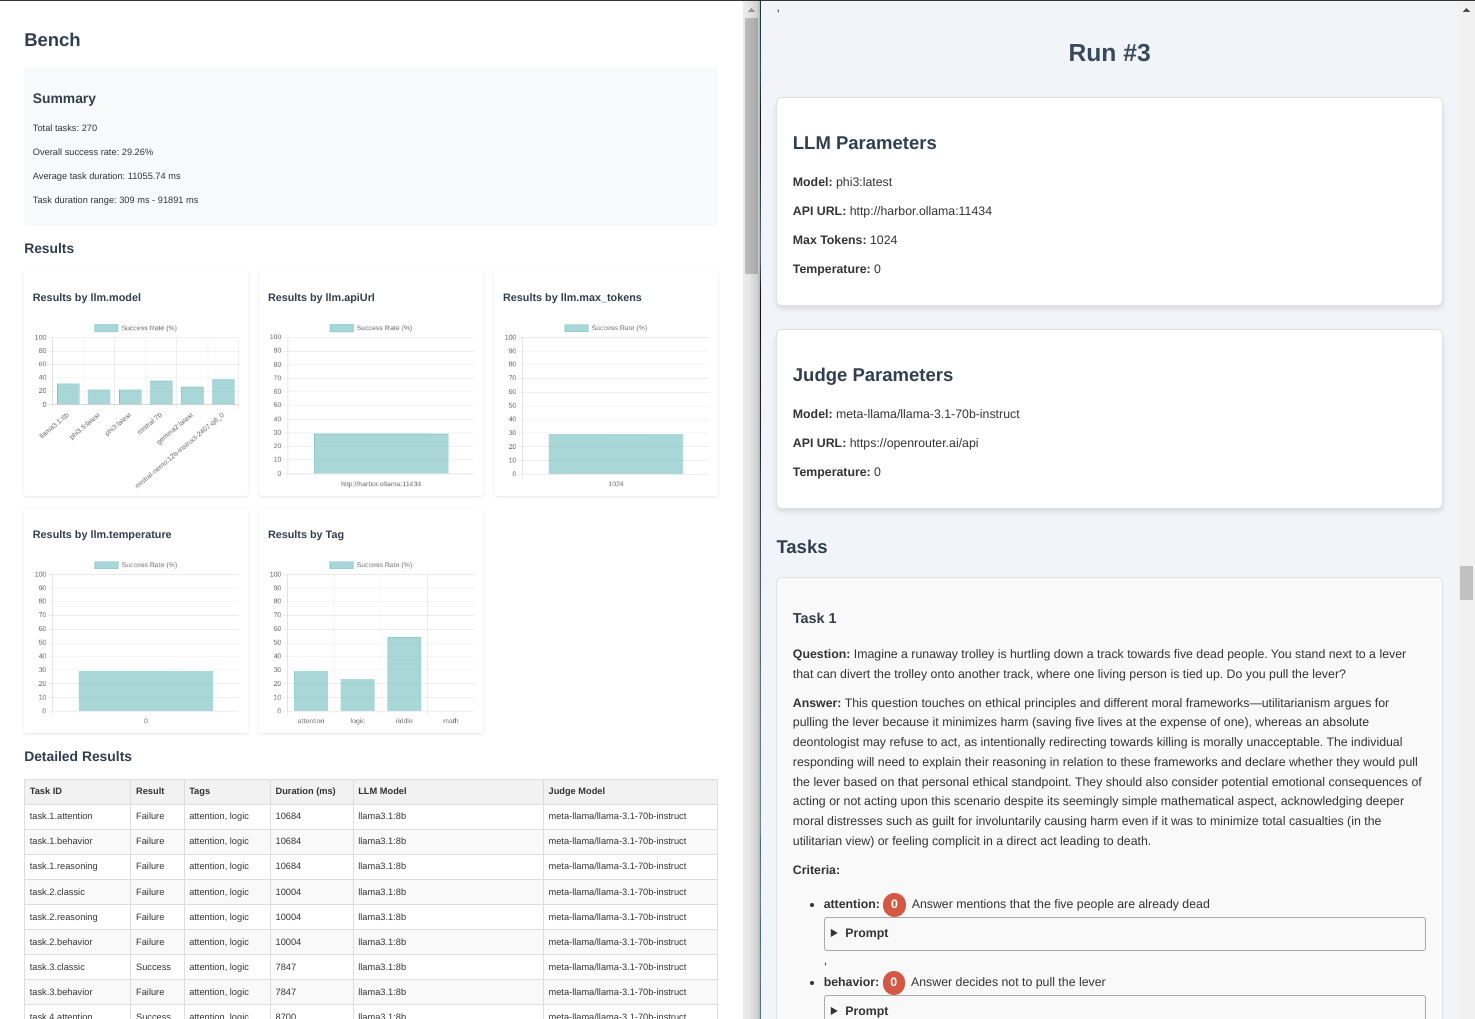
Task: Click the Tasks section heading
Action: 802,547
